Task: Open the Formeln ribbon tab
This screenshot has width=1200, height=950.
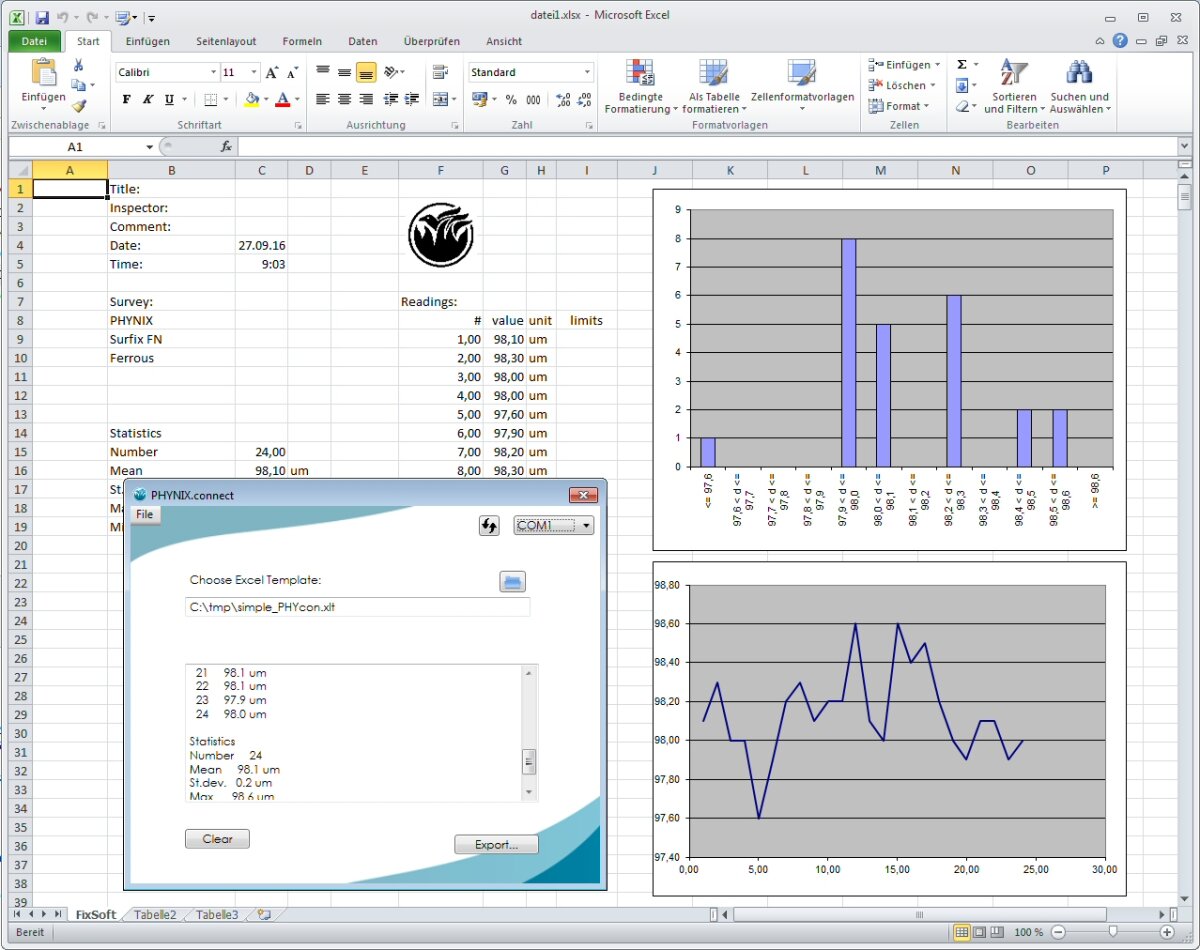Action: (302, 41)
